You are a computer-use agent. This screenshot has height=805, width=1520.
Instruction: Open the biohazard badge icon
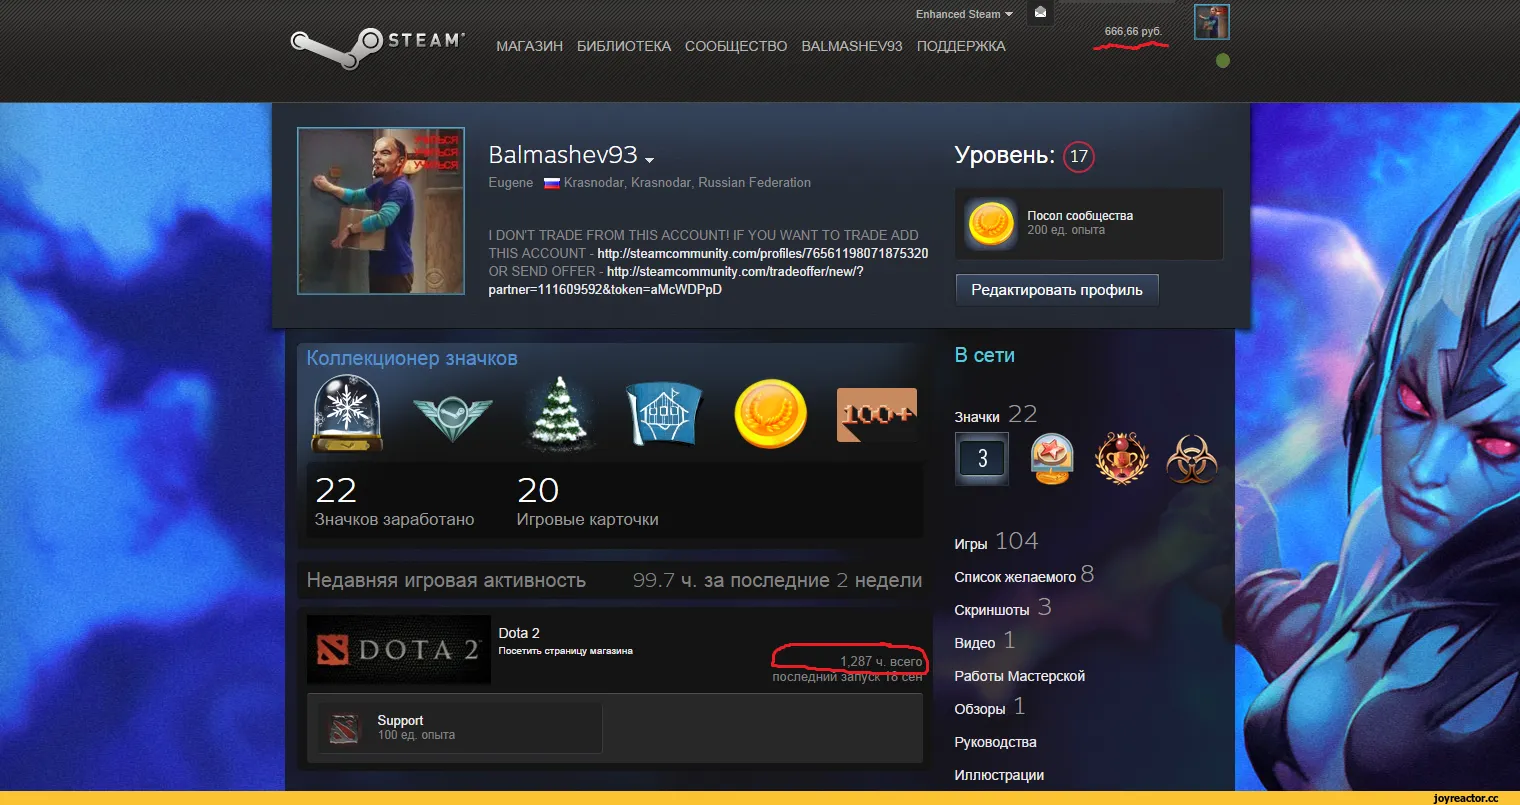pyautogui.click(x=1191, y=459)
